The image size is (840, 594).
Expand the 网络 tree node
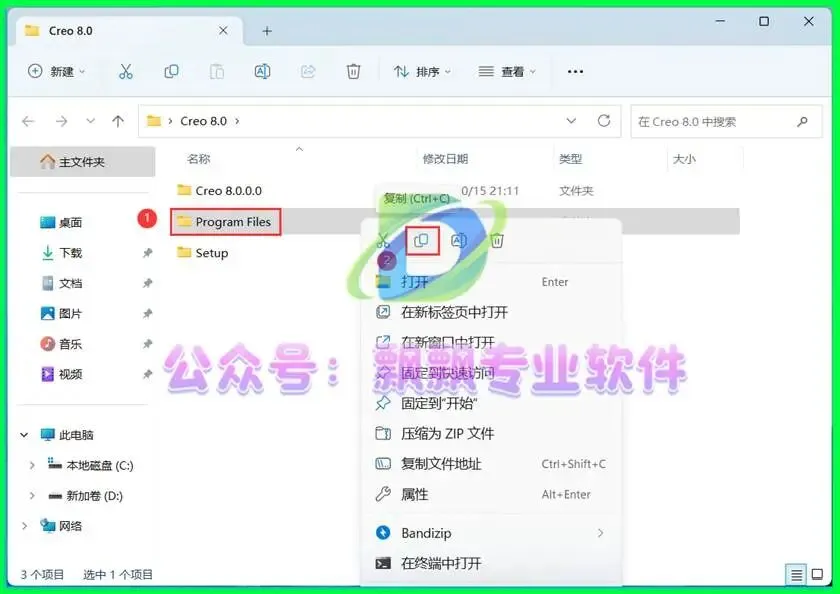point(24,526)
